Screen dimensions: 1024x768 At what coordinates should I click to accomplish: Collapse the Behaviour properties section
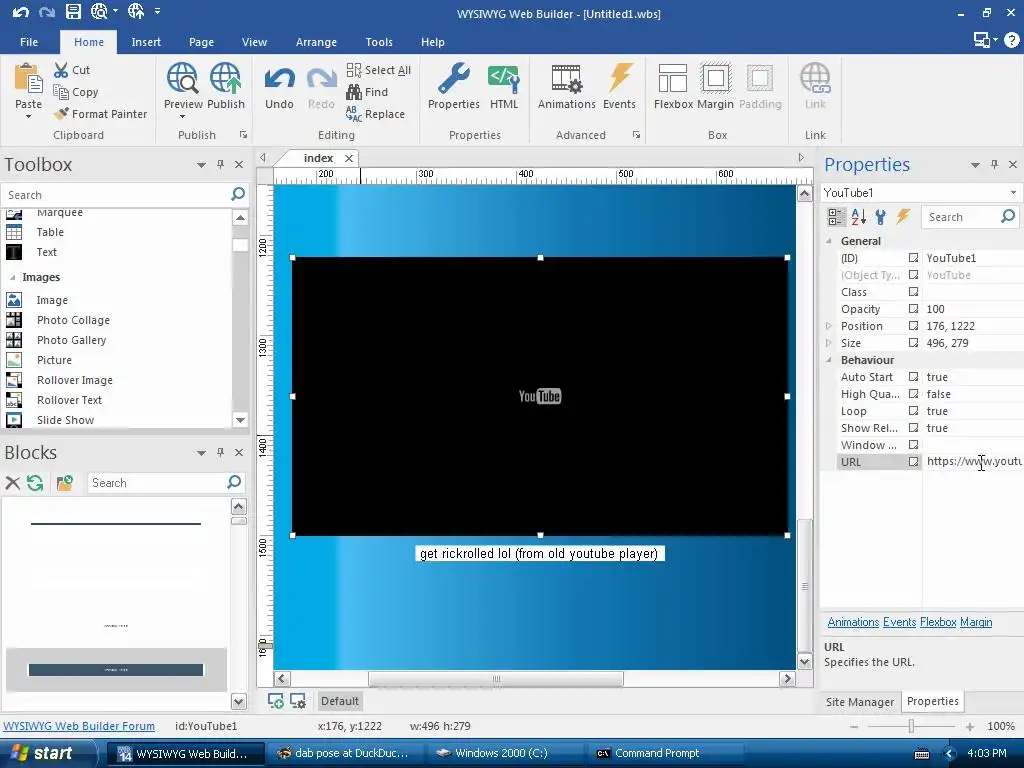(x=829, y=360)
